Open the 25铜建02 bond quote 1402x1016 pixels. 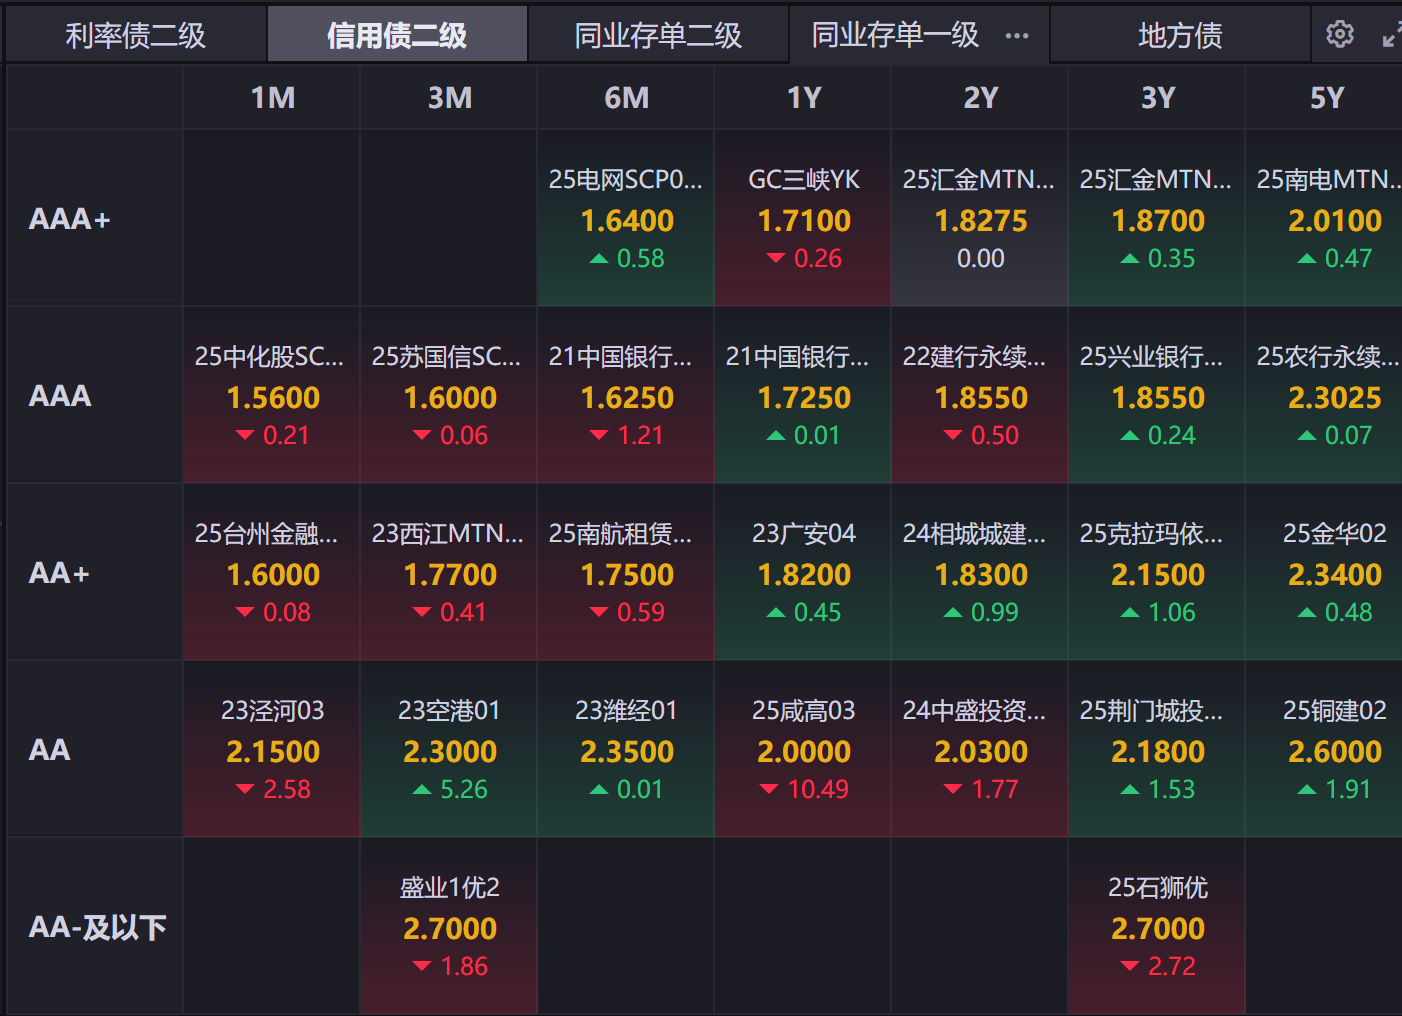pyautogui.click(x=1334, y=749)
